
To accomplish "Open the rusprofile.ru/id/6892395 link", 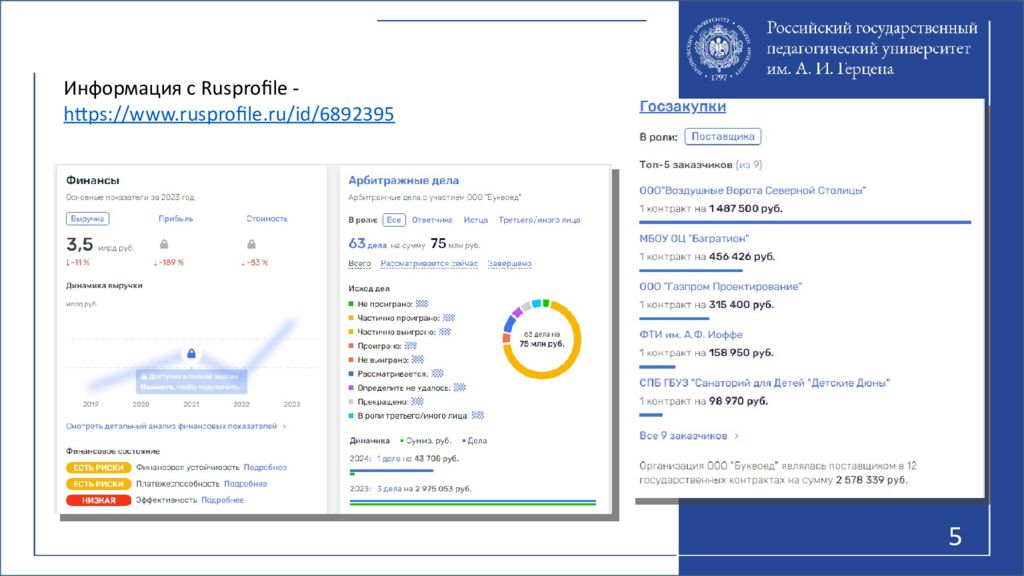I will 229,114.
